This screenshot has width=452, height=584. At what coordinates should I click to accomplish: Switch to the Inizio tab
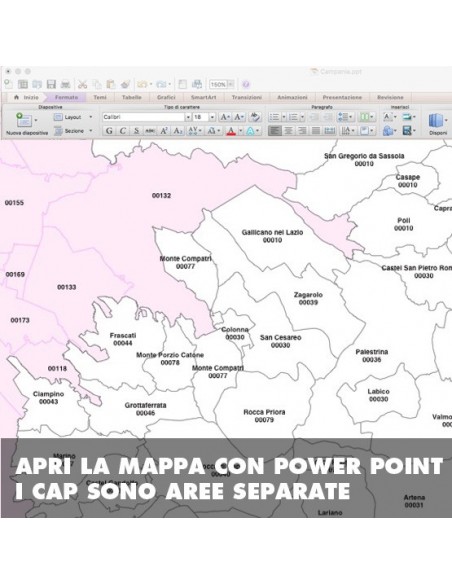coord(27,98)
